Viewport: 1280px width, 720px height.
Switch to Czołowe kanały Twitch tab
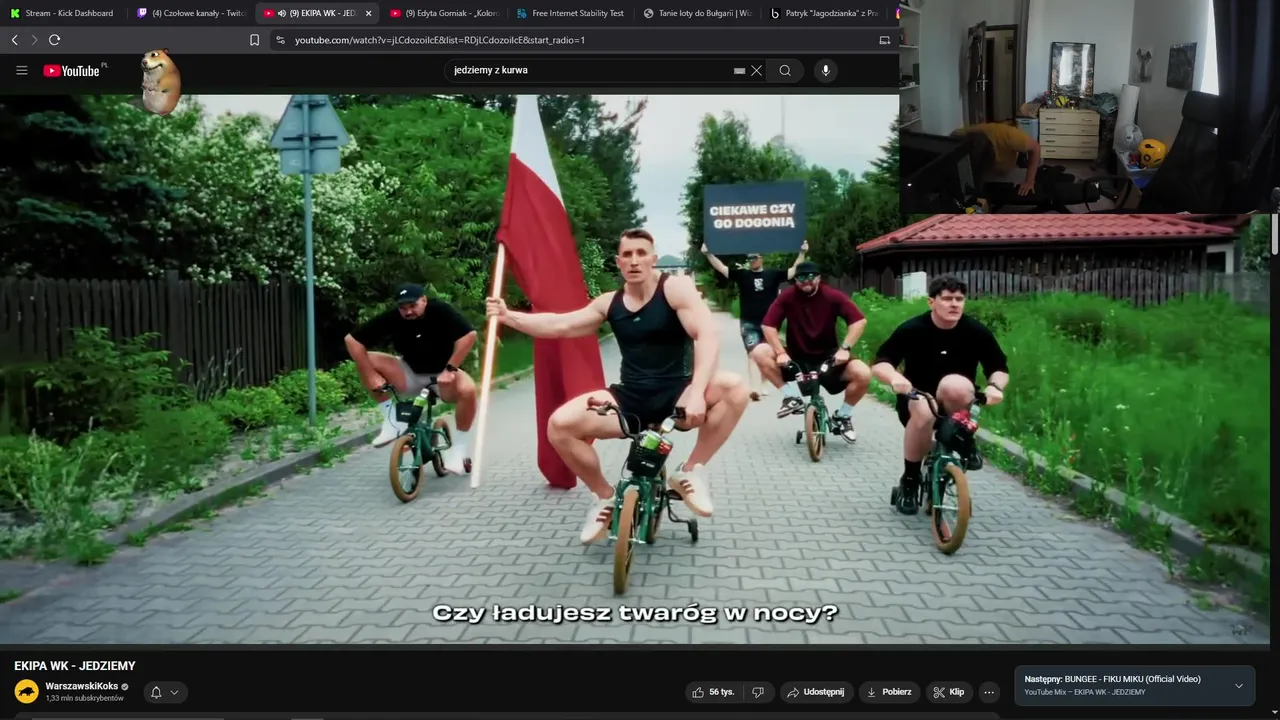[x=190, y=13]
